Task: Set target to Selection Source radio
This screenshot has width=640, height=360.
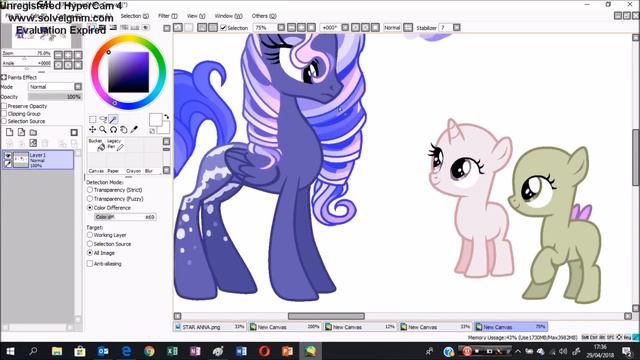Action: [90, 244]
